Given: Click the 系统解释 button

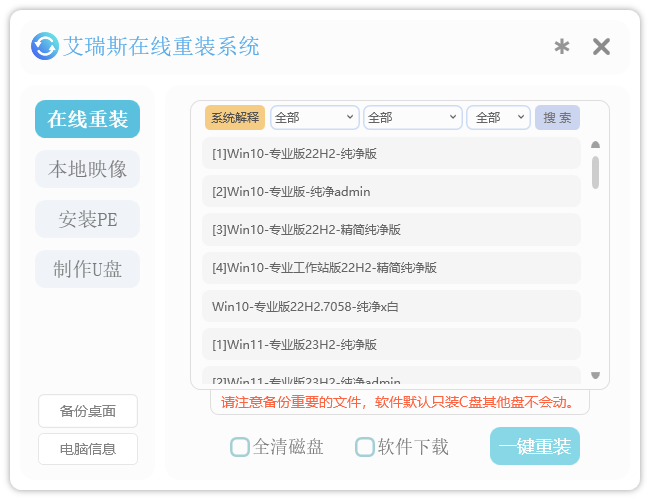Looking at the screenshot, I should 235,118.
